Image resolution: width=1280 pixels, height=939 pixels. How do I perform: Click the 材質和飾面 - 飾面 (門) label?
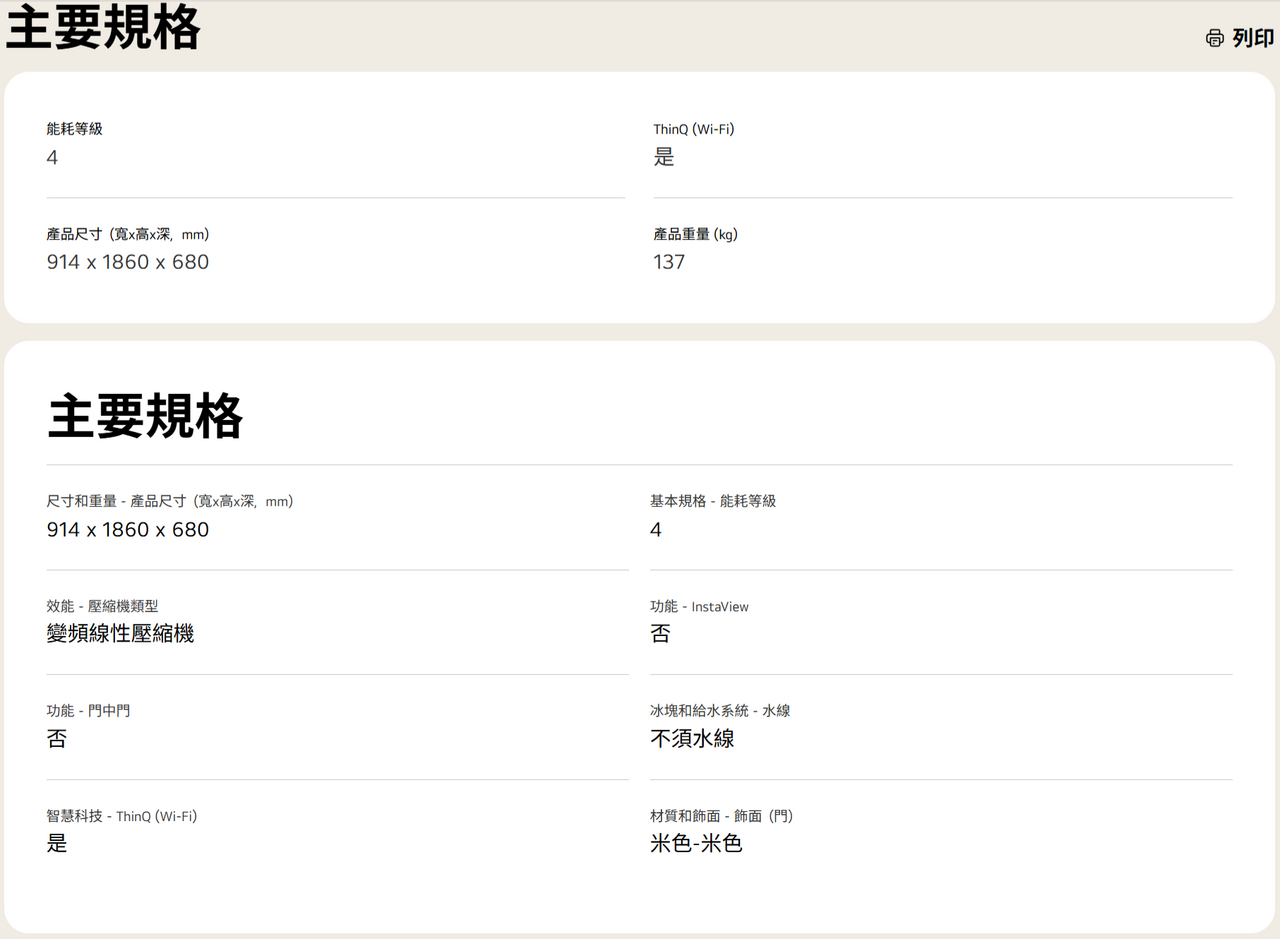pyautogui.click(x=721, y=816)
